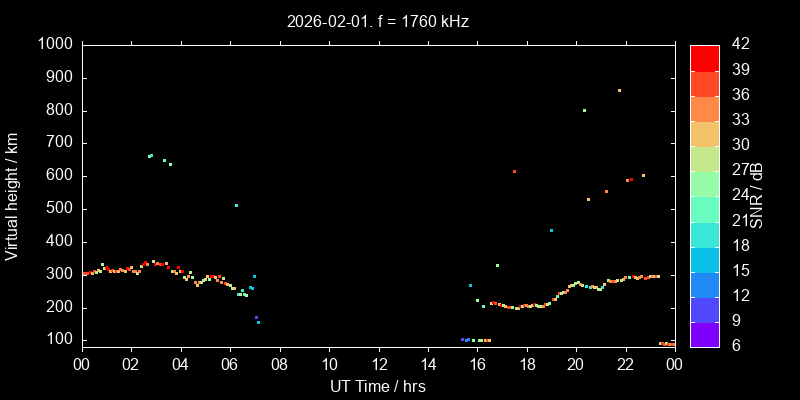Click the 'UT Time / hrs' axis label
The height and width of the screenshot is (400, 800).
point(377,385)
